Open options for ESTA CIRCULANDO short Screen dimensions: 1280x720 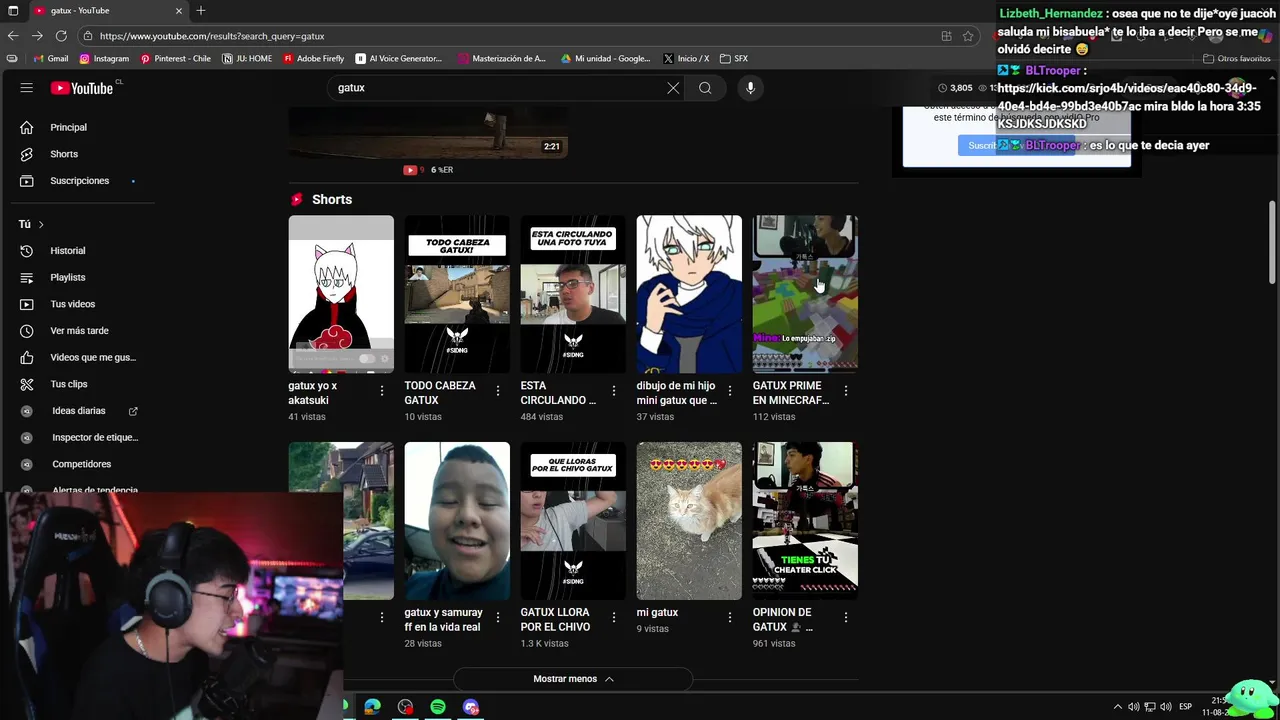pos(614,391)
